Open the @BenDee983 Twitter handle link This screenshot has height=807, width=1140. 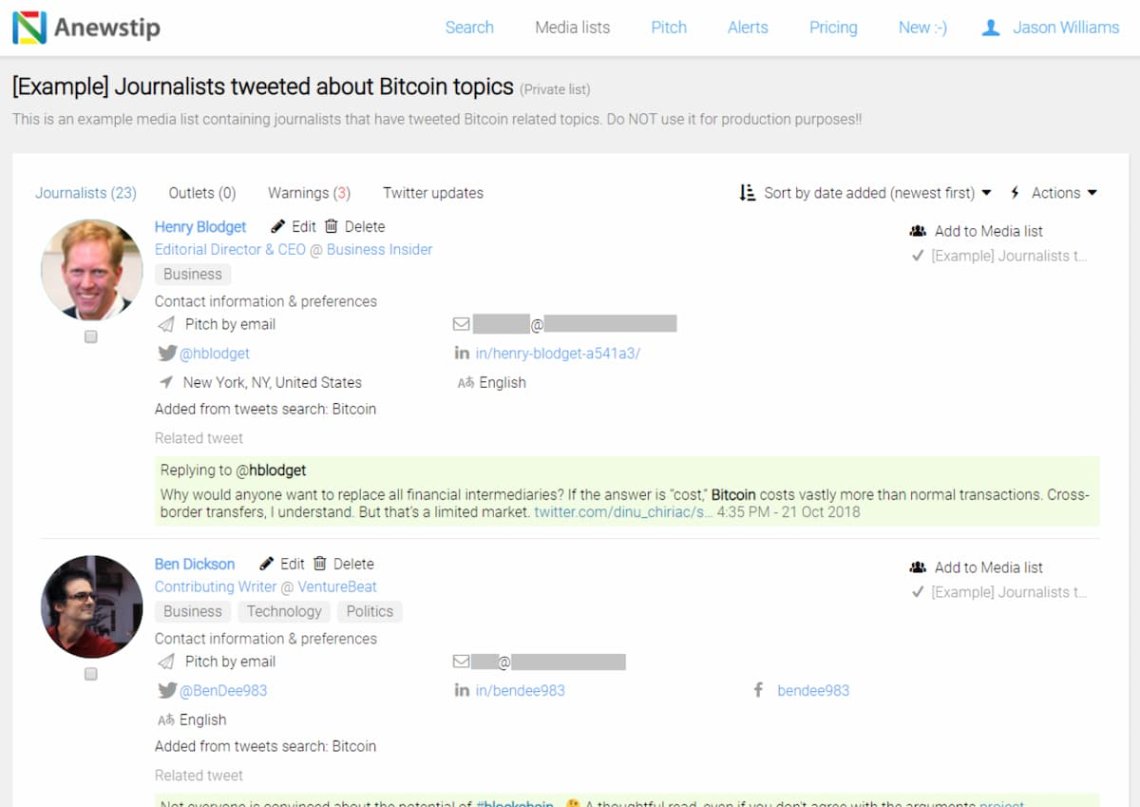click(223, 690)
